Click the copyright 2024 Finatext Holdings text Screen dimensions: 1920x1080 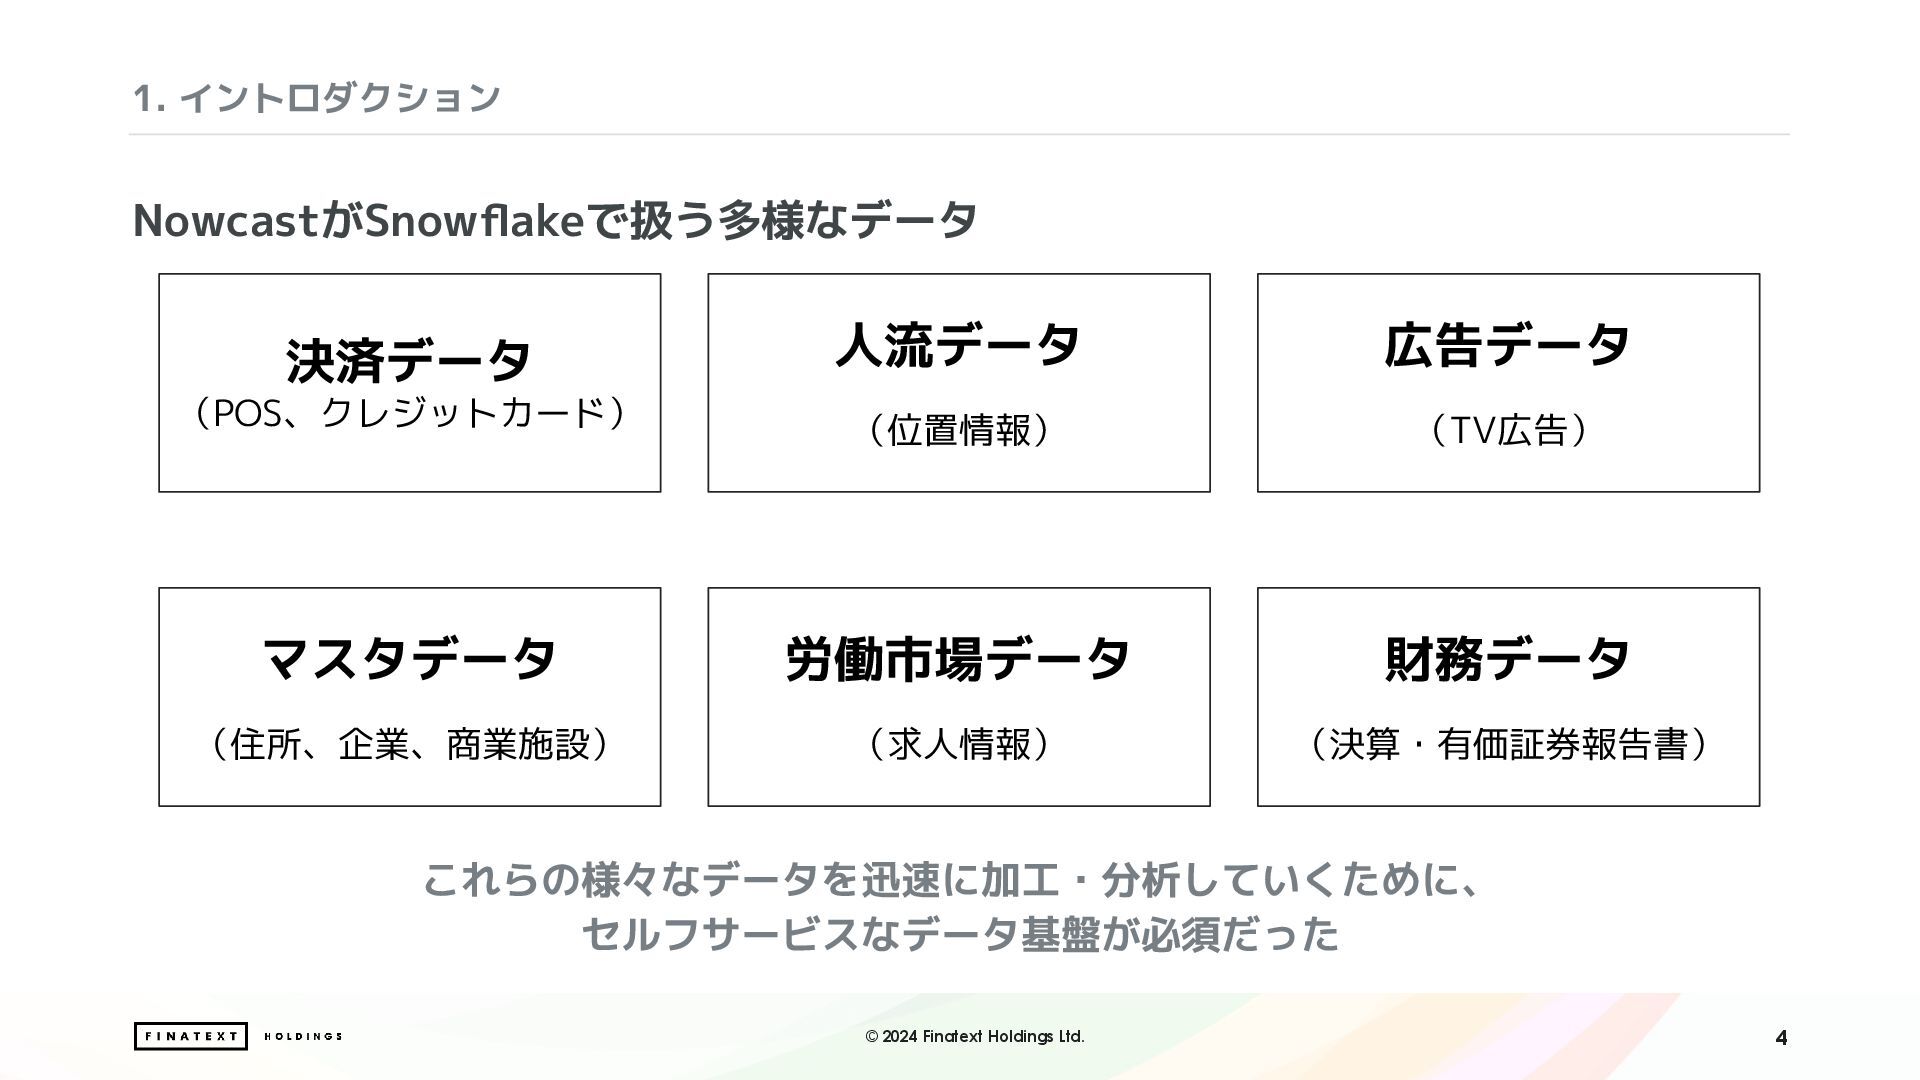(x=975, y=1036)
